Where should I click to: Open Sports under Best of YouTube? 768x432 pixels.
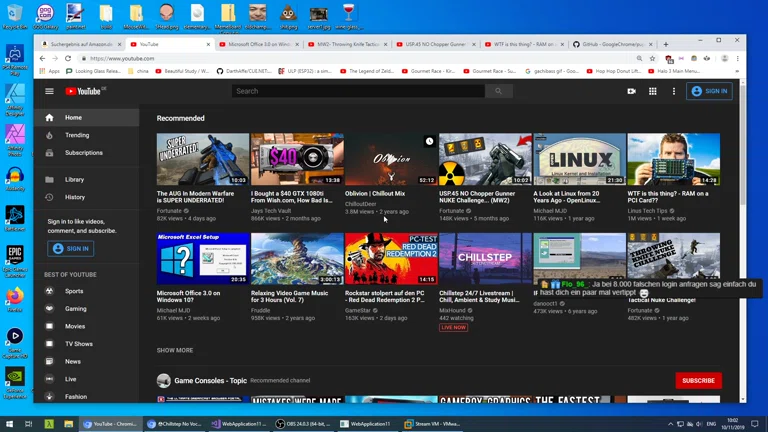(87, 291)
